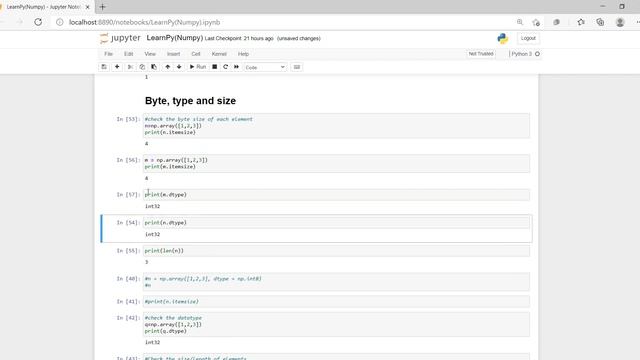Image resolution: width=640 pixels, height=360 pixels.
Task: Select cell In [41] #print(n.itemsize)
Action: coord(336,302)
